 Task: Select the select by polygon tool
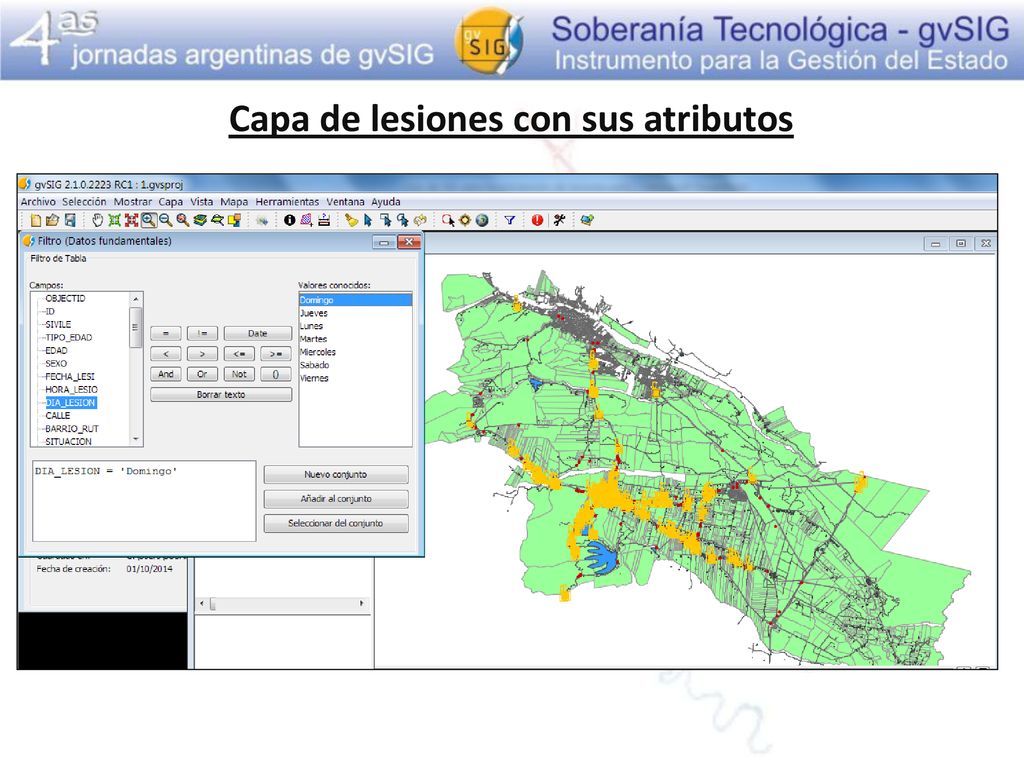click(x=402, y=220)
